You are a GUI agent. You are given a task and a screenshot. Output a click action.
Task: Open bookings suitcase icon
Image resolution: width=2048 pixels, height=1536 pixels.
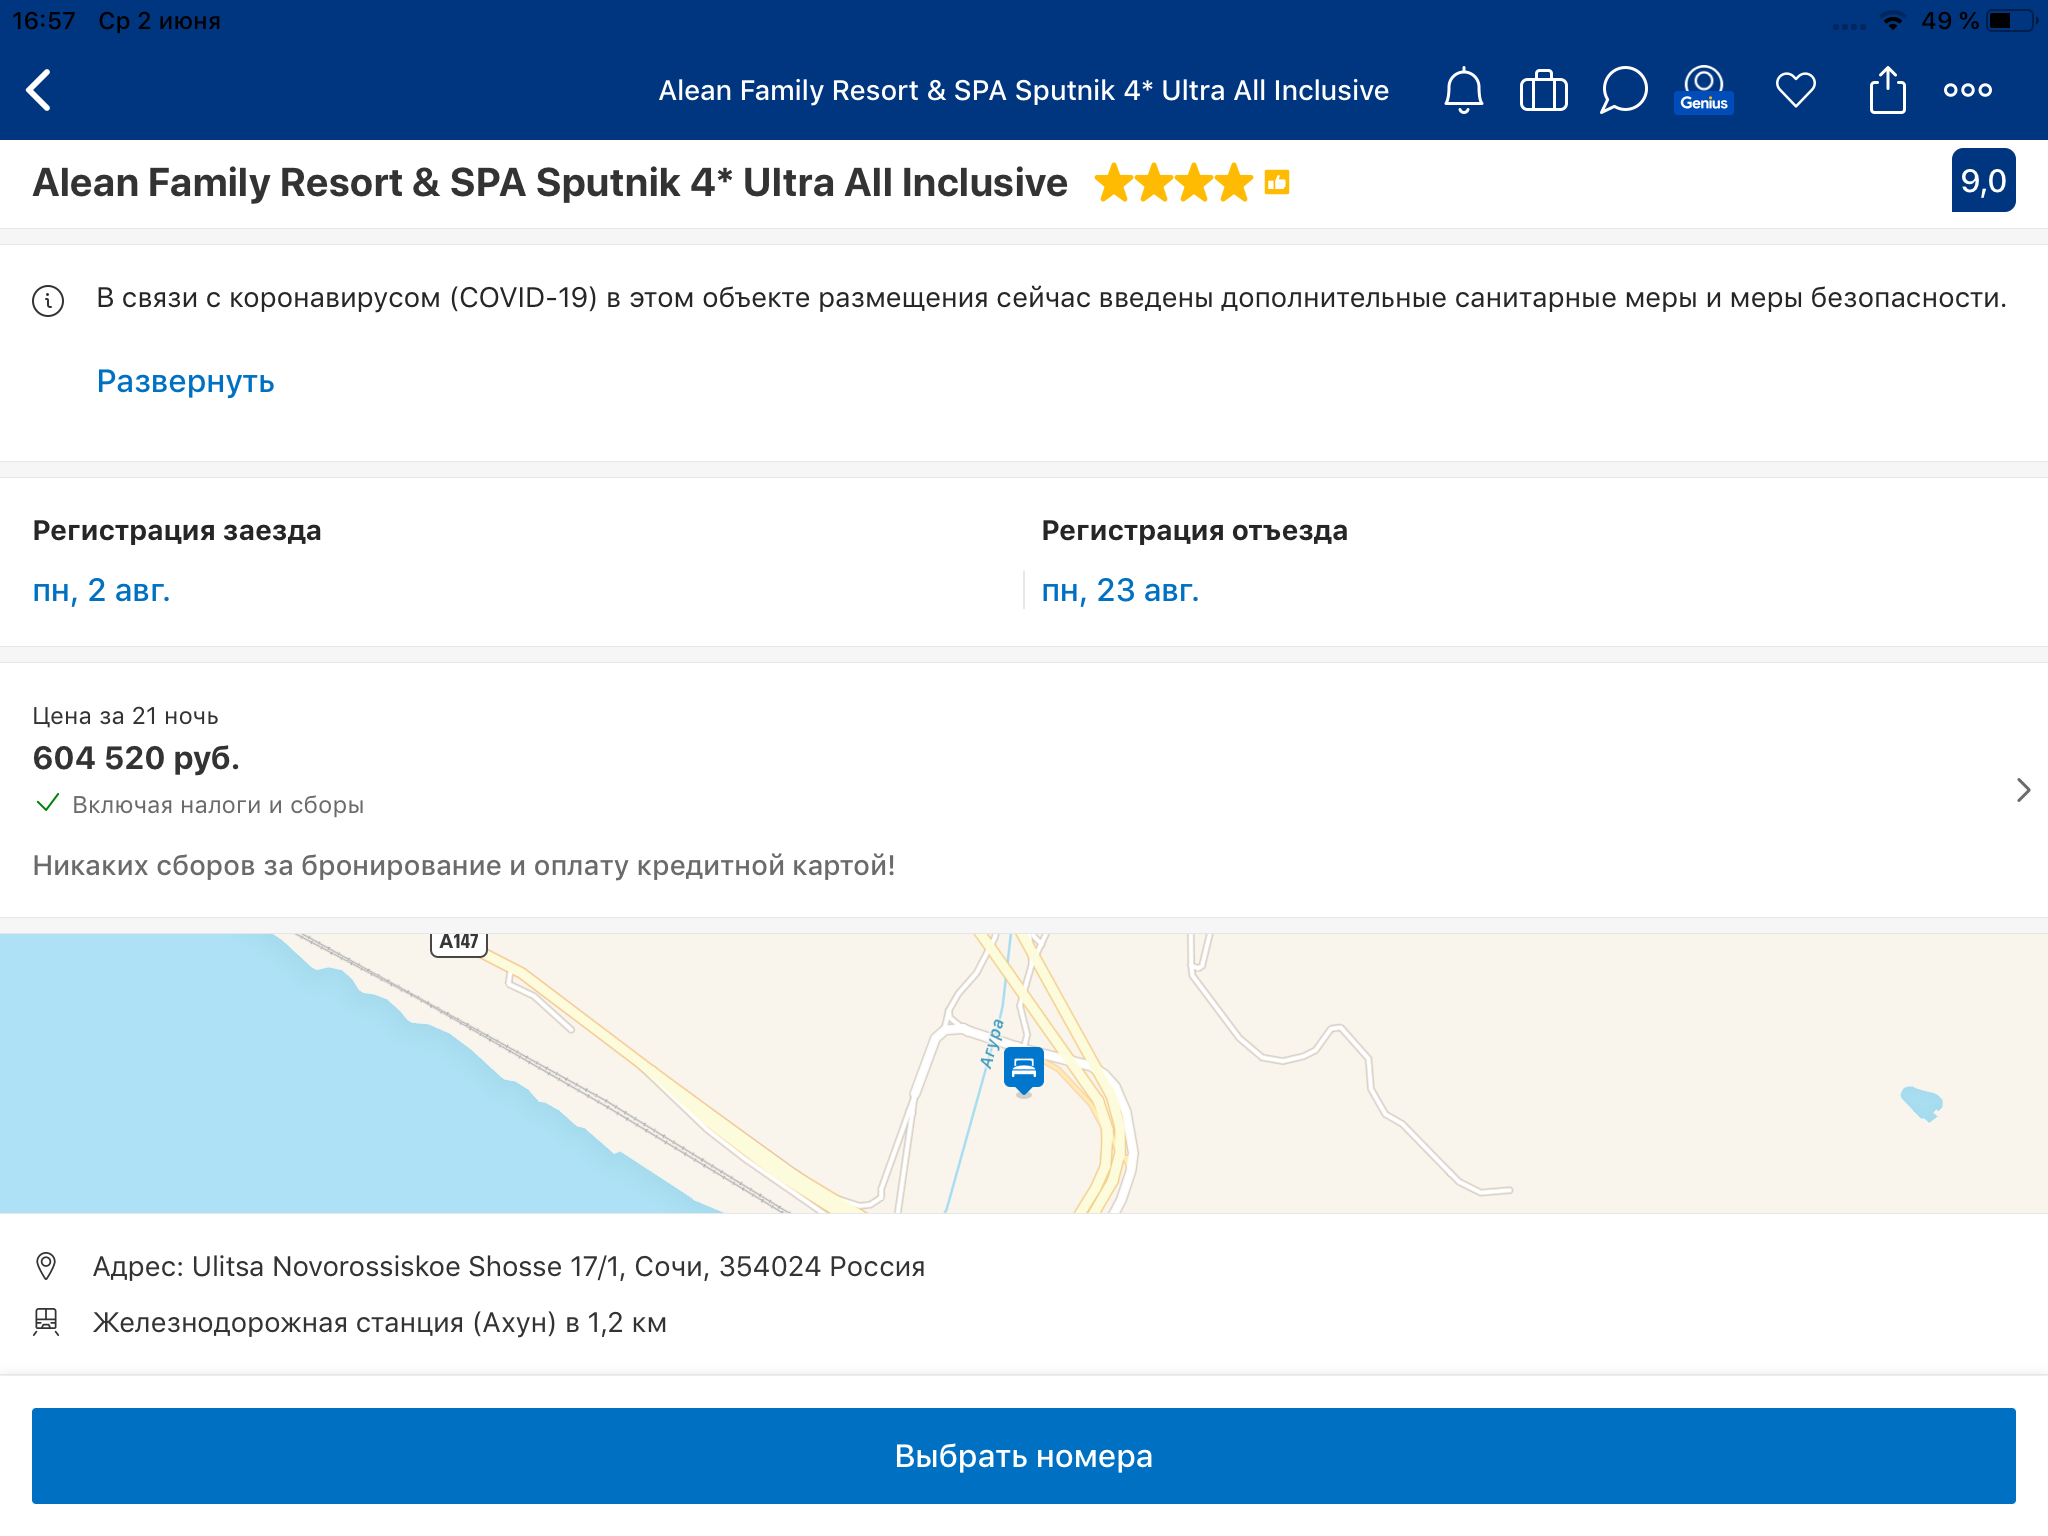tap(1543, 91)
